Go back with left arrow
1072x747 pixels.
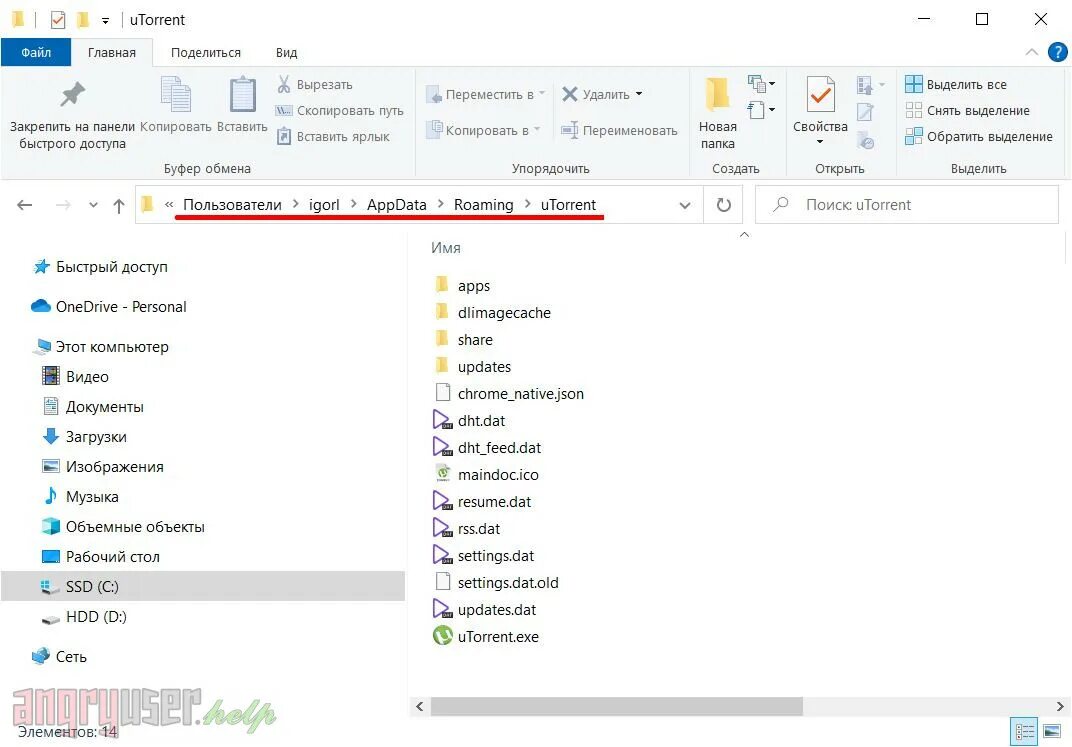coord(25,204)
